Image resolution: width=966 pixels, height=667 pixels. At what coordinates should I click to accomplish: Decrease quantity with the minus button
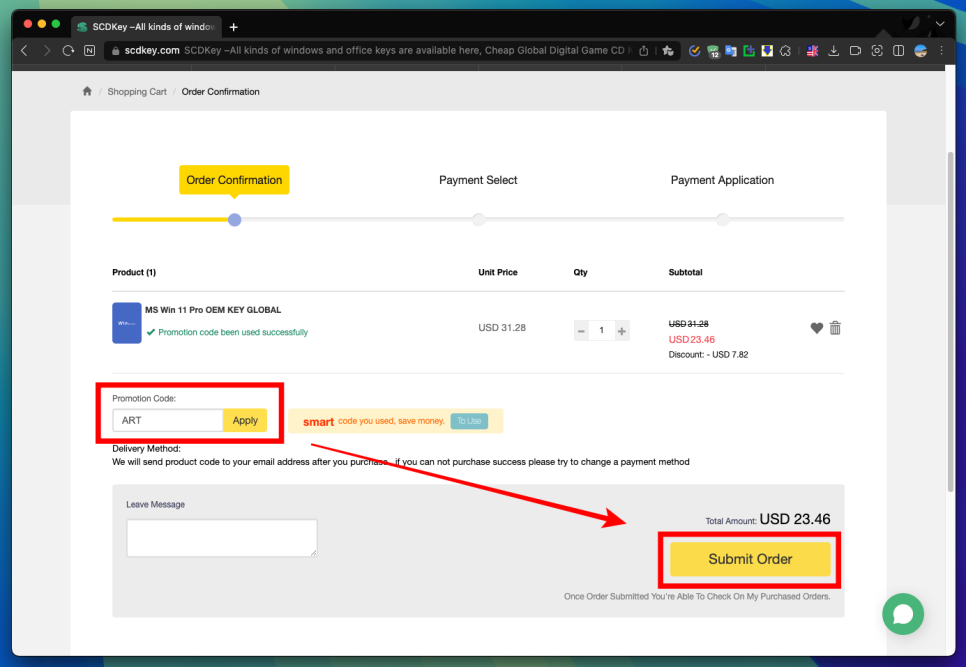581,331
